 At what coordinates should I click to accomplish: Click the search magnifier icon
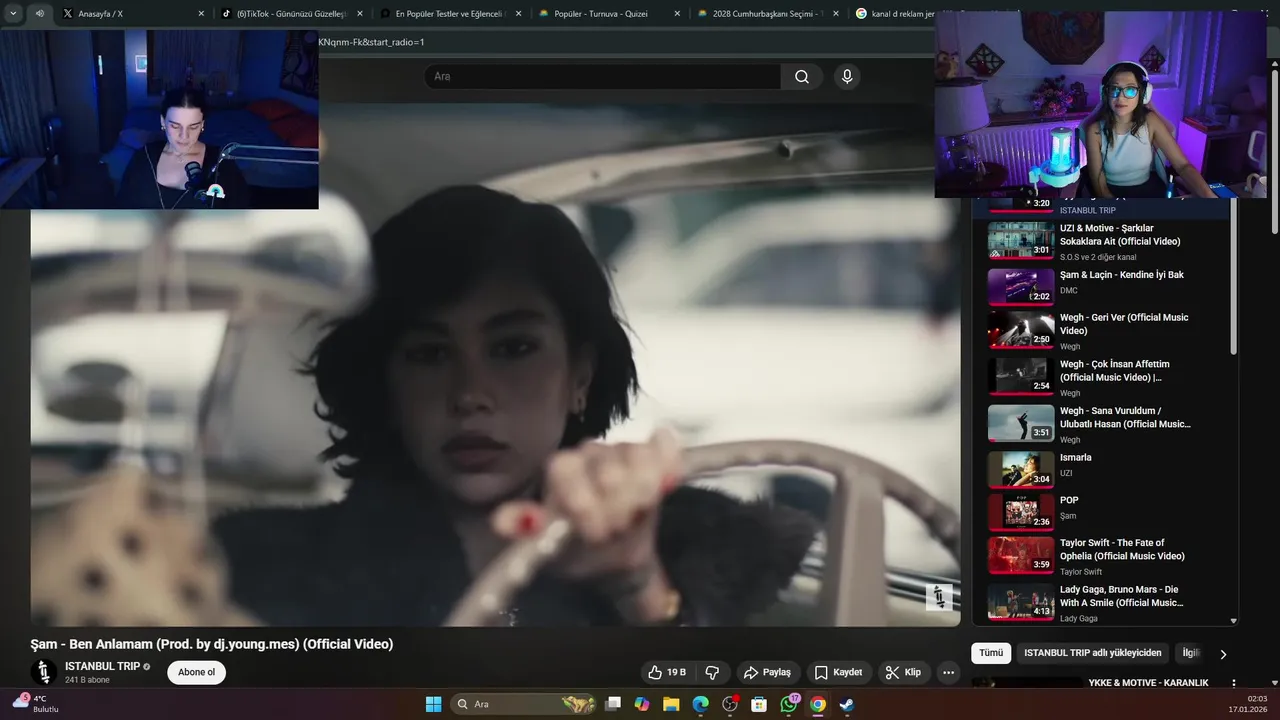[x=802, y=77]
